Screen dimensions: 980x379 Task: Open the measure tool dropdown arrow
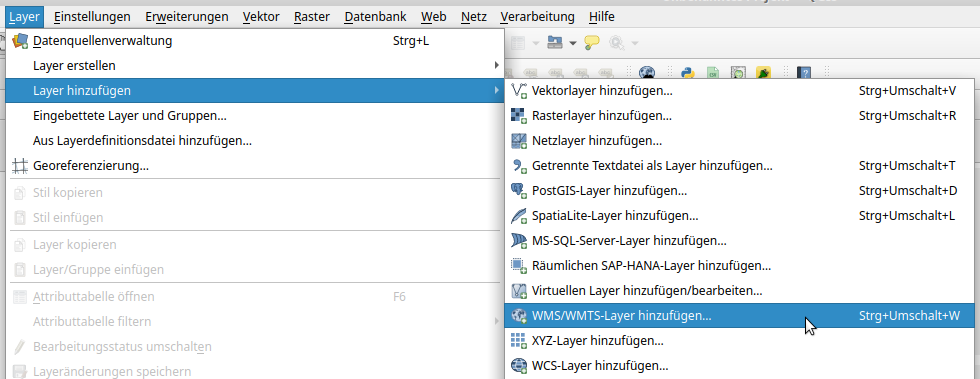click(572, 43)
